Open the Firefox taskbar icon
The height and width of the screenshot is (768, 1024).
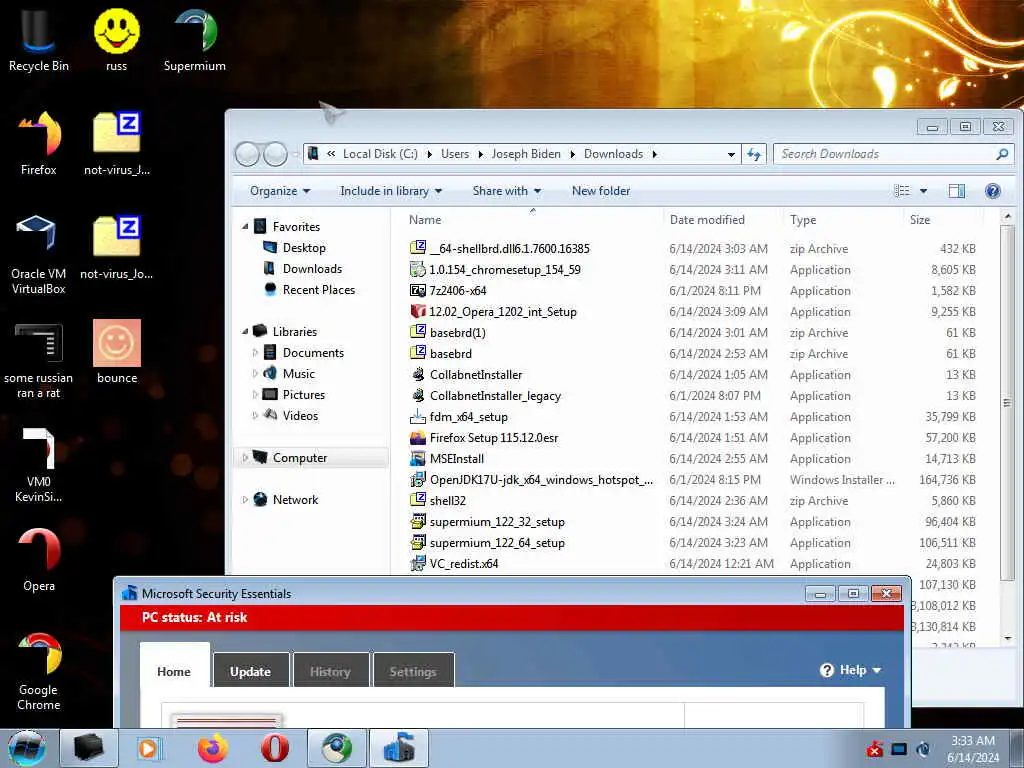coord(213,748)
